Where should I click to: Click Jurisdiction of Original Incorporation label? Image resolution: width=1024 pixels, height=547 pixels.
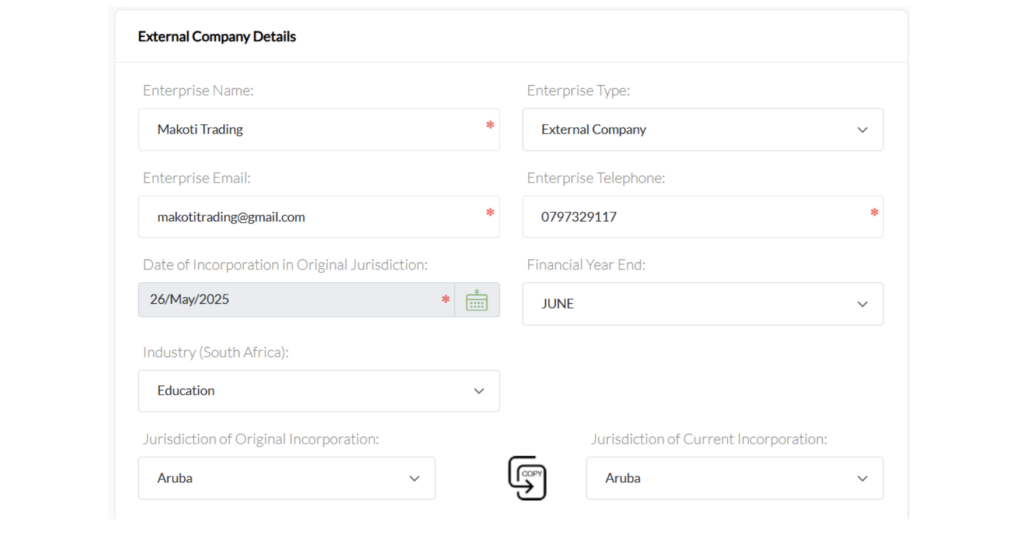pyautogui.click(x=261, y=439)
